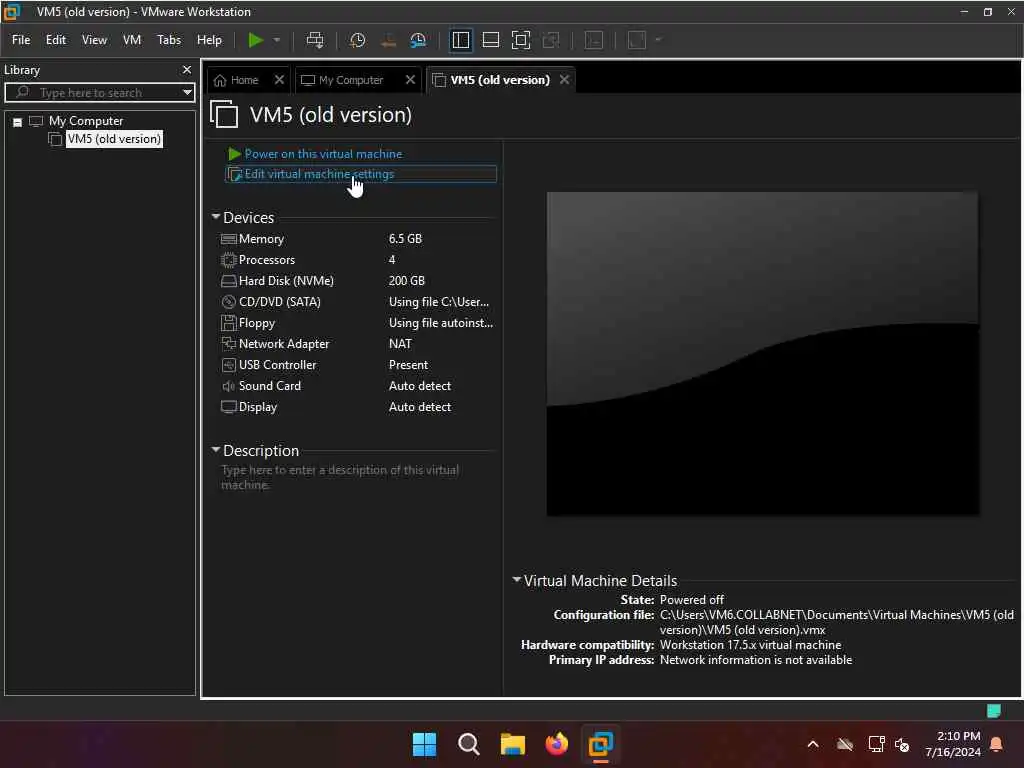Image resolution: width=1024 pixels, height=768 pixels.
Task: Click the VM page title icon
Action: [x=224, y=114]
